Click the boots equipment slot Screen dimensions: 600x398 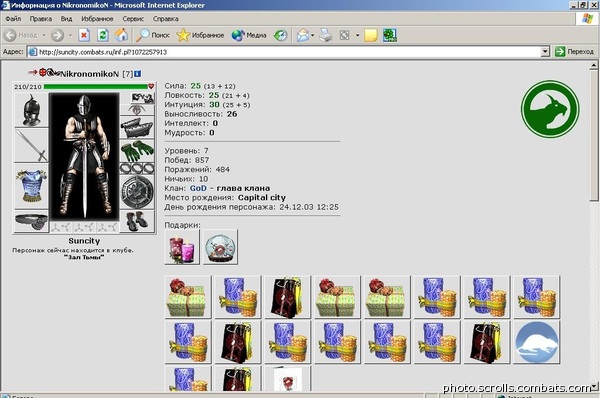point(137,221)
